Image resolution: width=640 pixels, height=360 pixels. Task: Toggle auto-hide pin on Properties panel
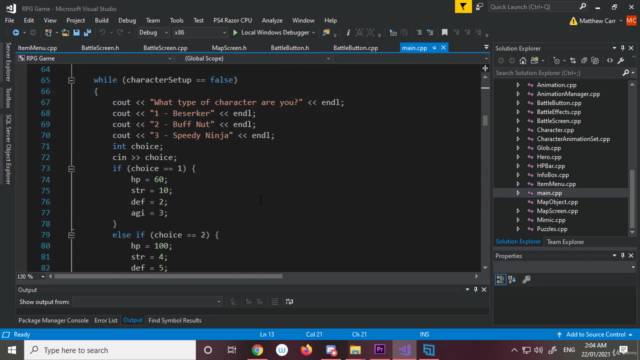pos(622,256)
